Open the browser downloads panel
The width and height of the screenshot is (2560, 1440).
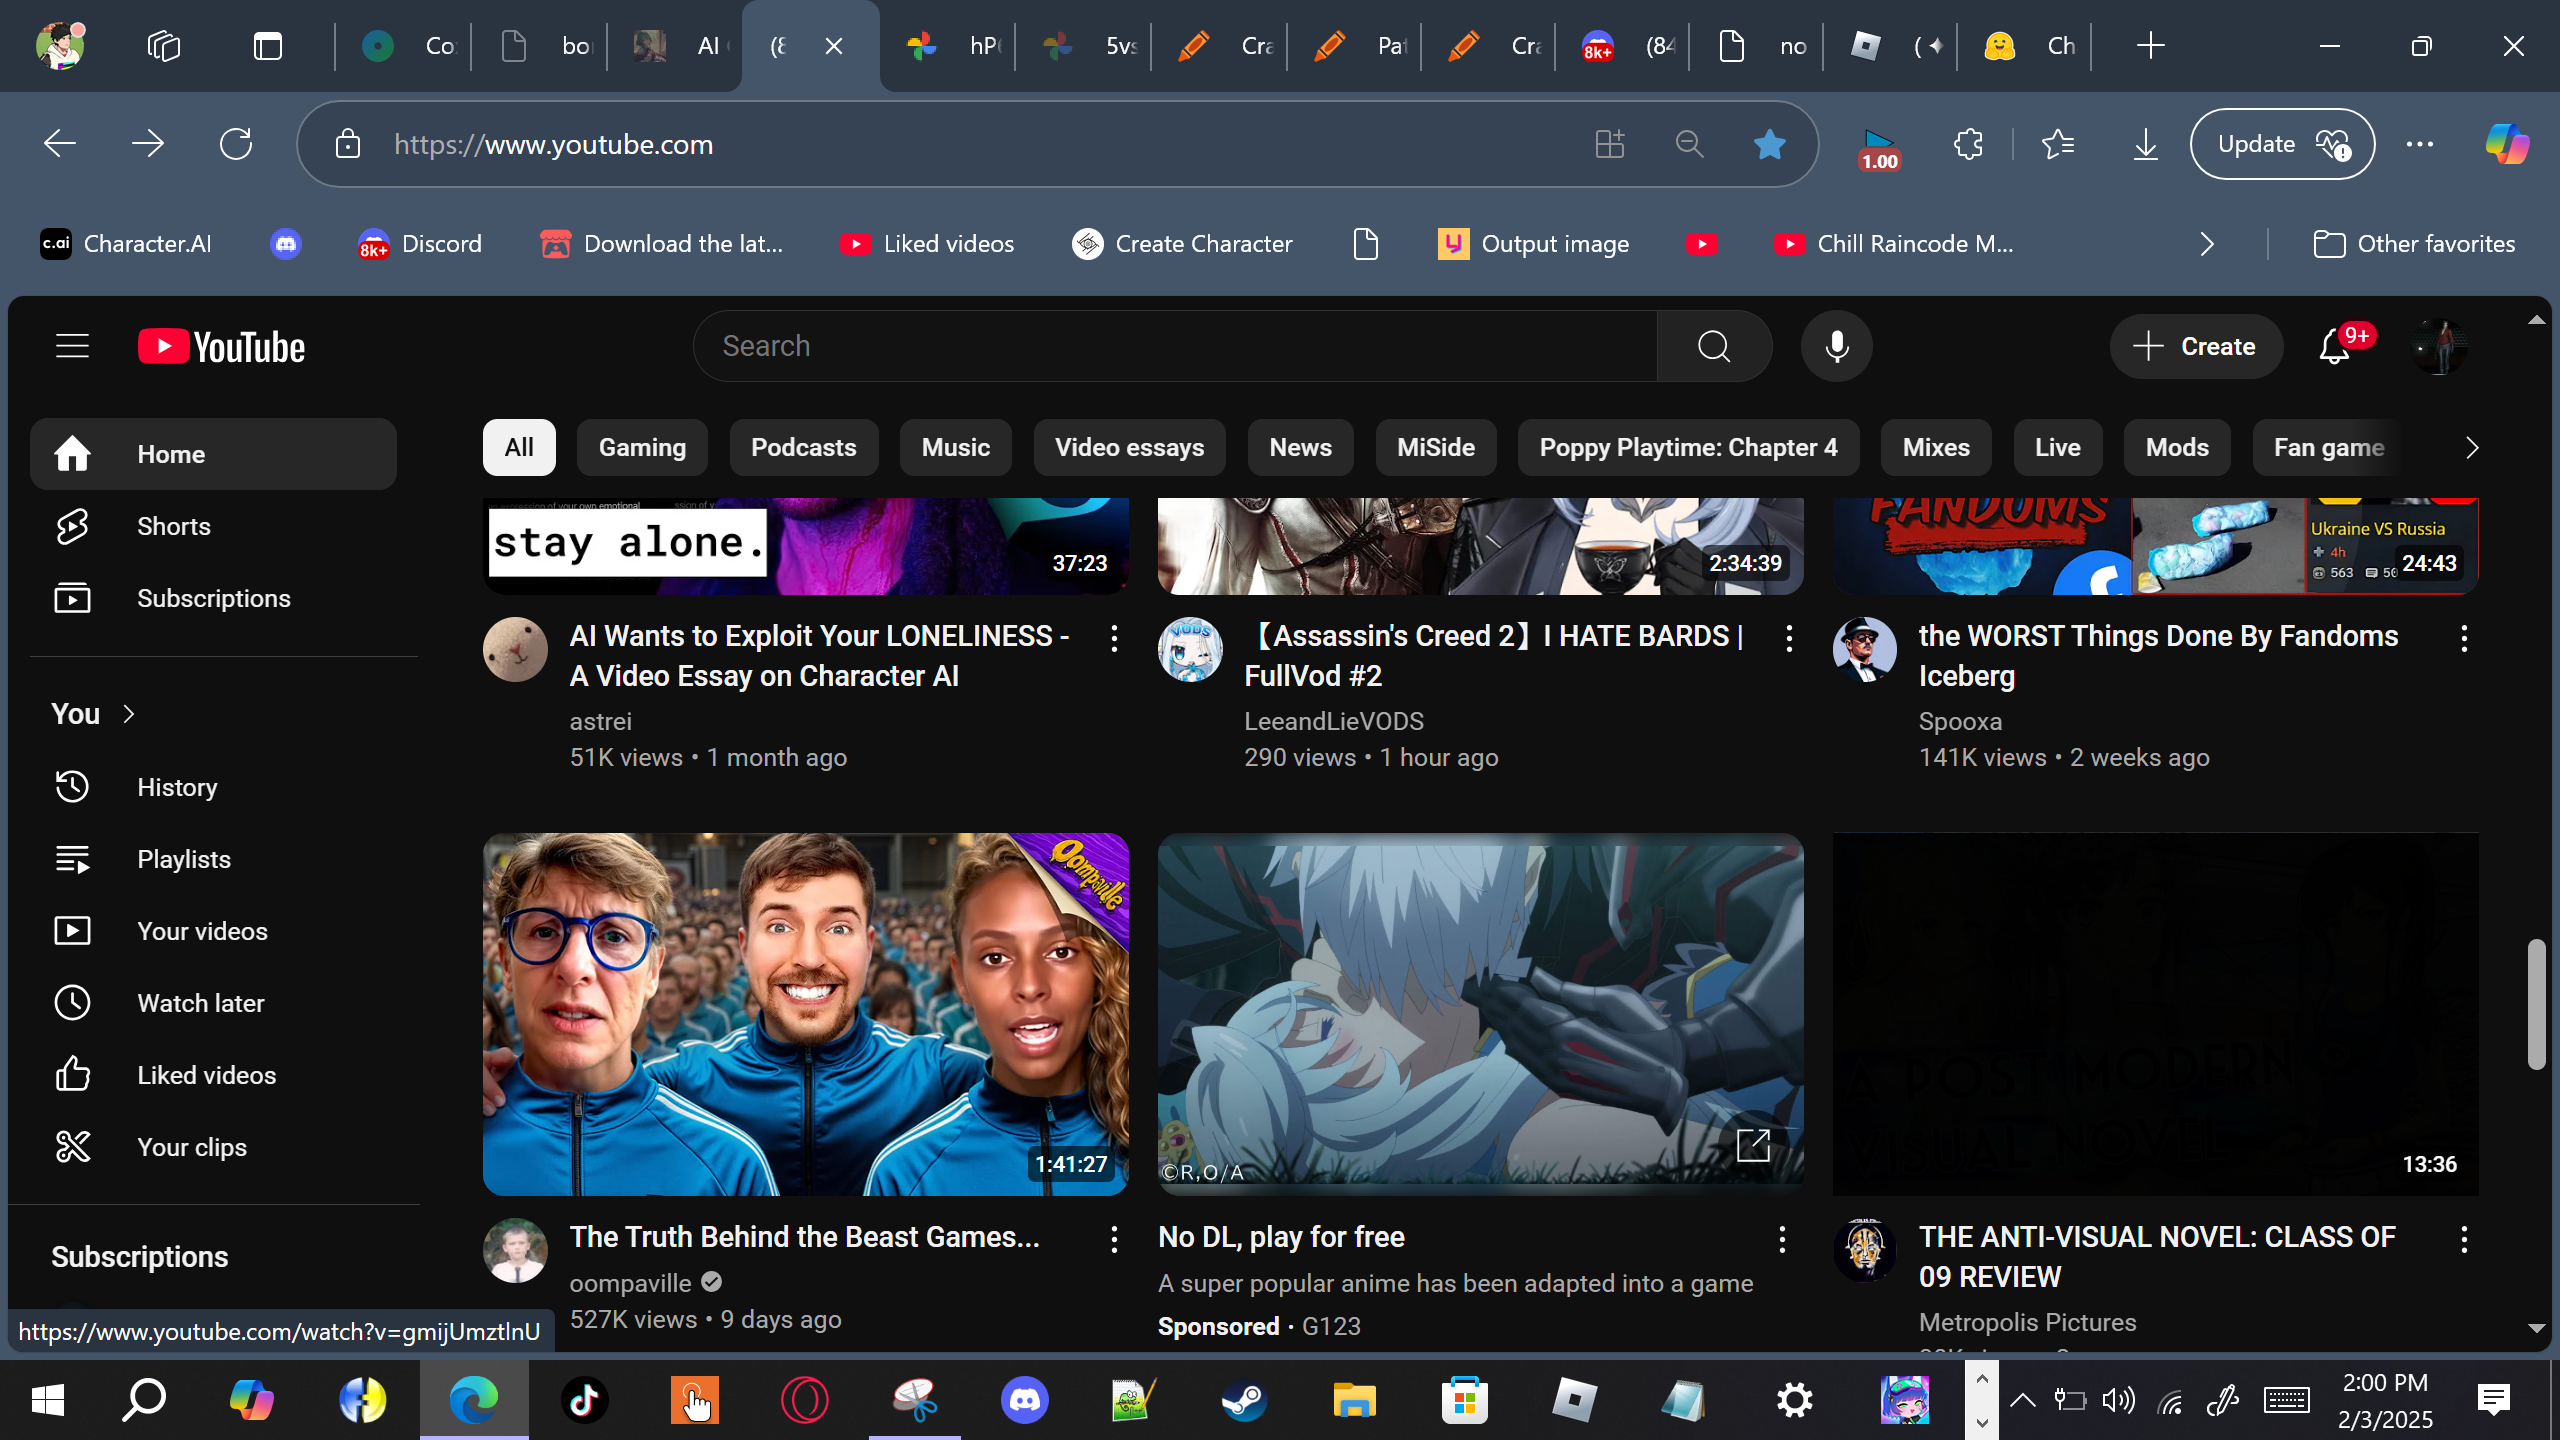click(2145, 144)
